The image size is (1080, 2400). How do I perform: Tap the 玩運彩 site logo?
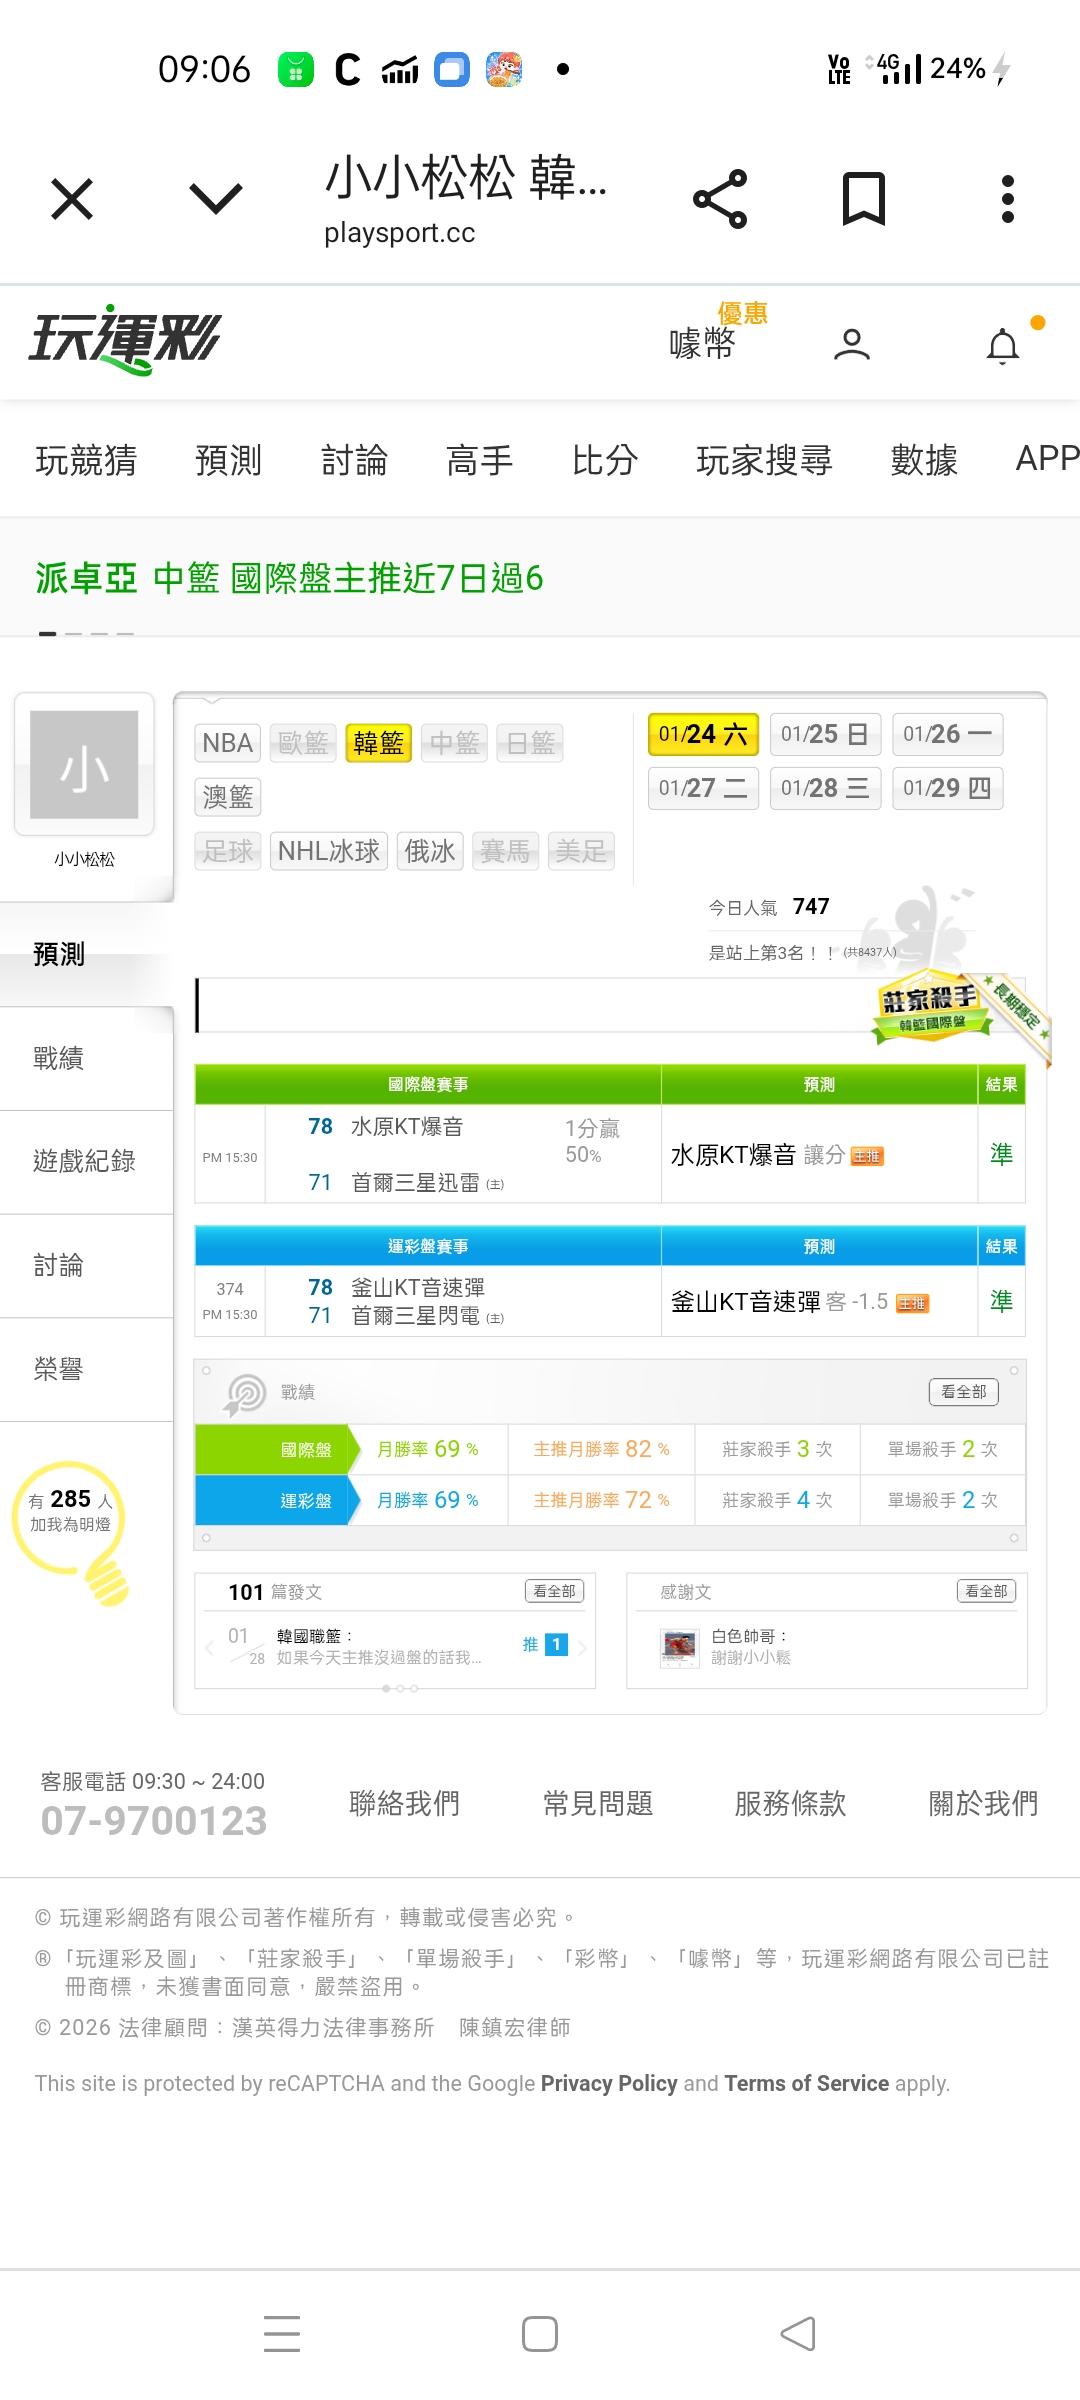pos(124,340)
